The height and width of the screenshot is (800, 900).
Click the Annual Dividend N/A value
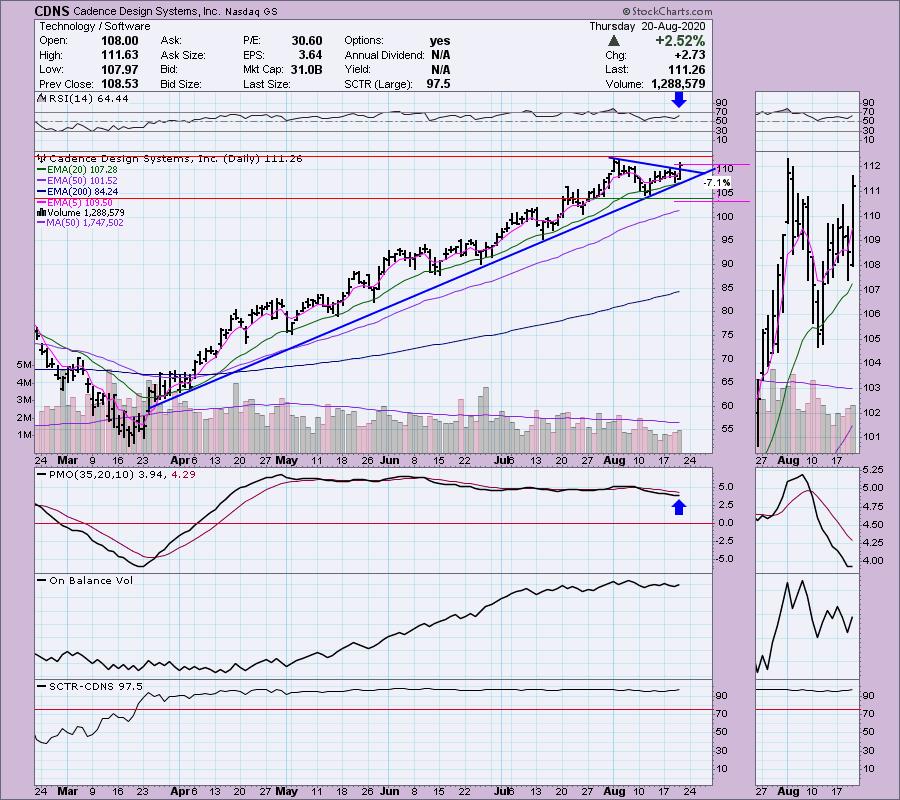[x=440, y=55]
